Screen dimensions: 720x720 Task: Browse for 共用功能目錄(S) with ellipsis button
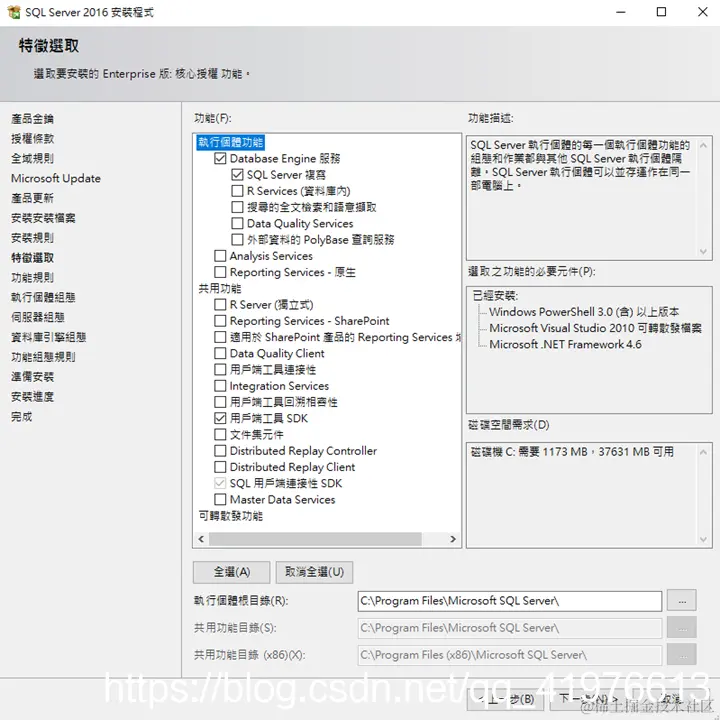click(x=681, y=628)
